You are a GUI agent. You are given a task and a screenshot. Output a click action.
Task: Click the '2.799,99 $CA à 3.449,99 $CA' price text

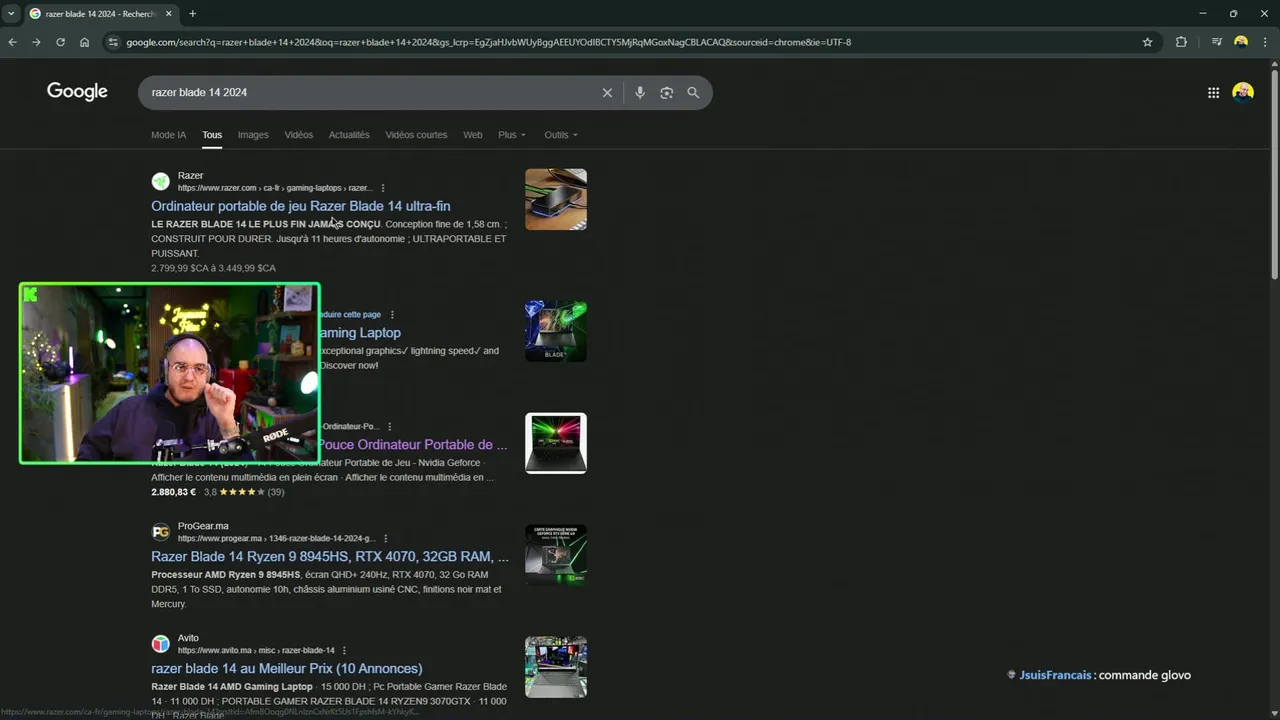[213, 268]
